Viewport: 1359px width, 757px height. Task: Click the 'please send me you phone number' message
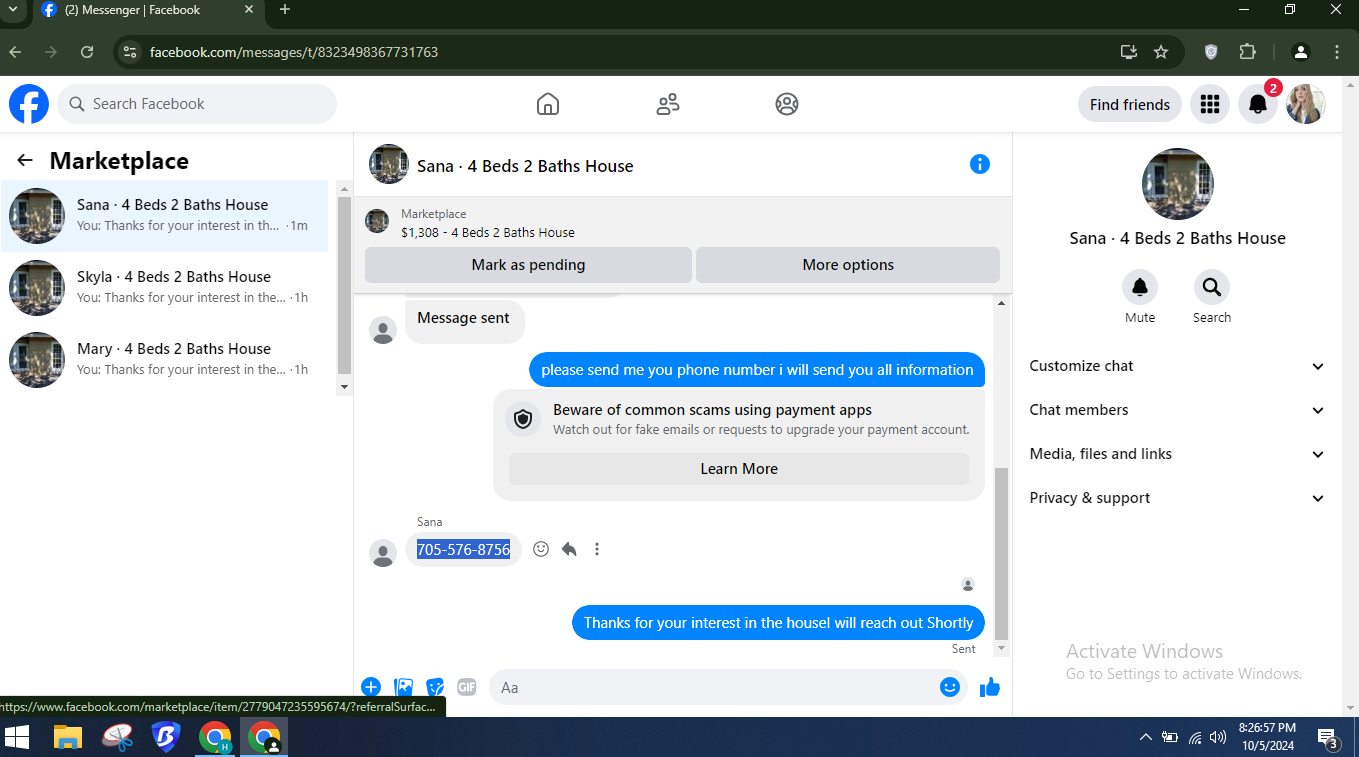tap(757, 370)
